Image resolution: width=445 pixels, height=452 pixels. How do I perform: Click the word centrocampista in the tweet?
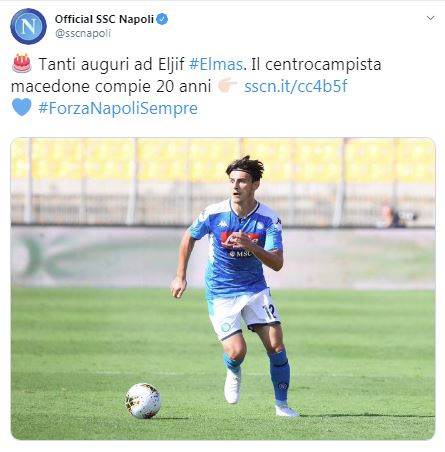click(323, 64)
